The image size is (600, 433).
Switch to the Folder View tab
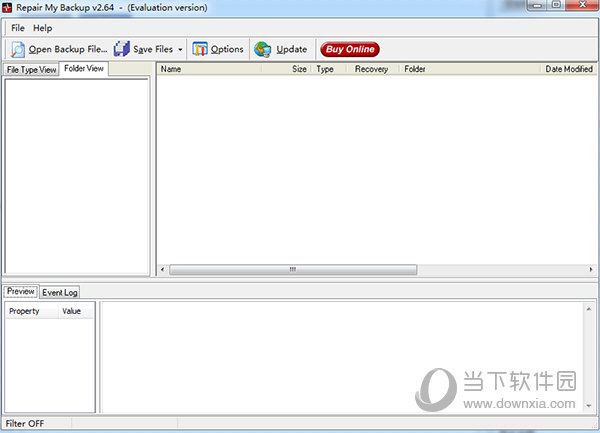(84, 68)
